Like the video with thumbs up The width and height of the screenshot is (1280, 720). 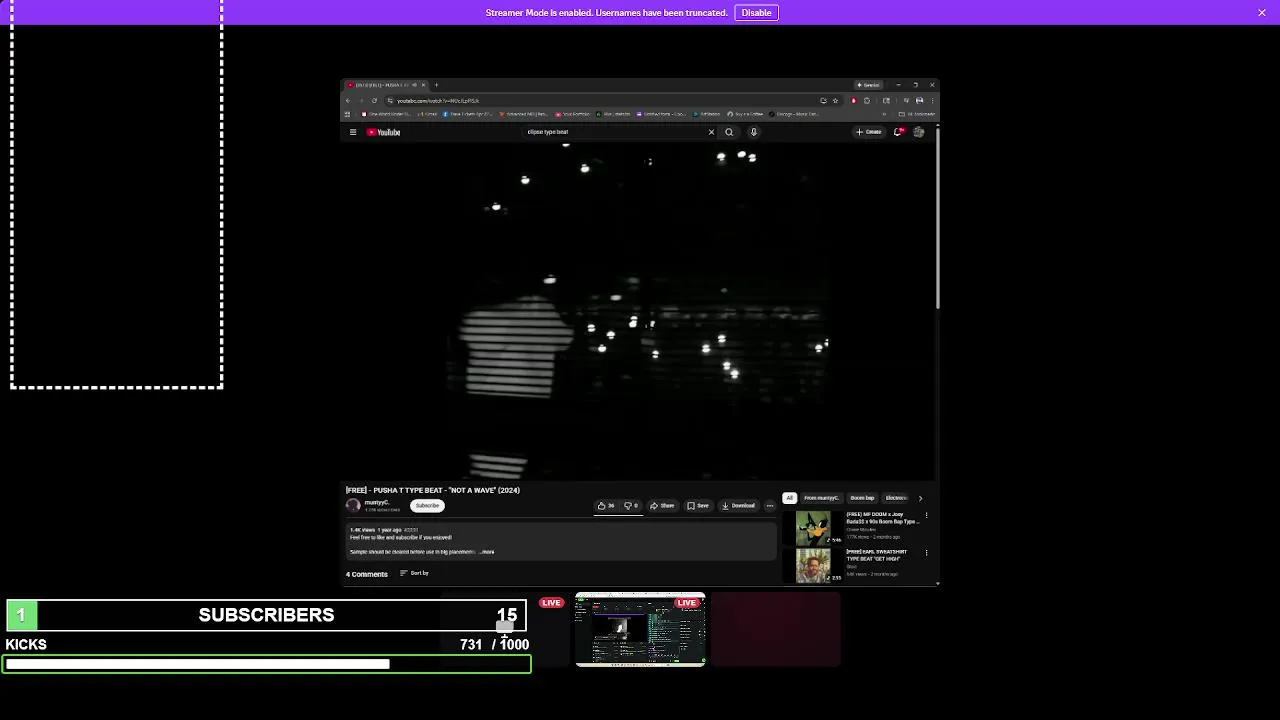tap(605, 506)
